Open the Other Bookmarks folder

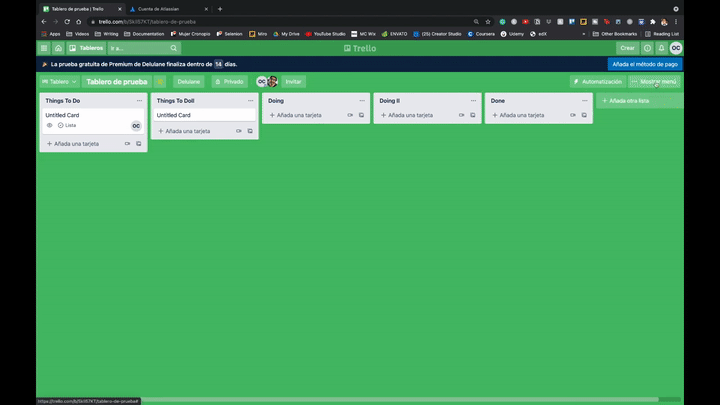[x=614, y=34]
